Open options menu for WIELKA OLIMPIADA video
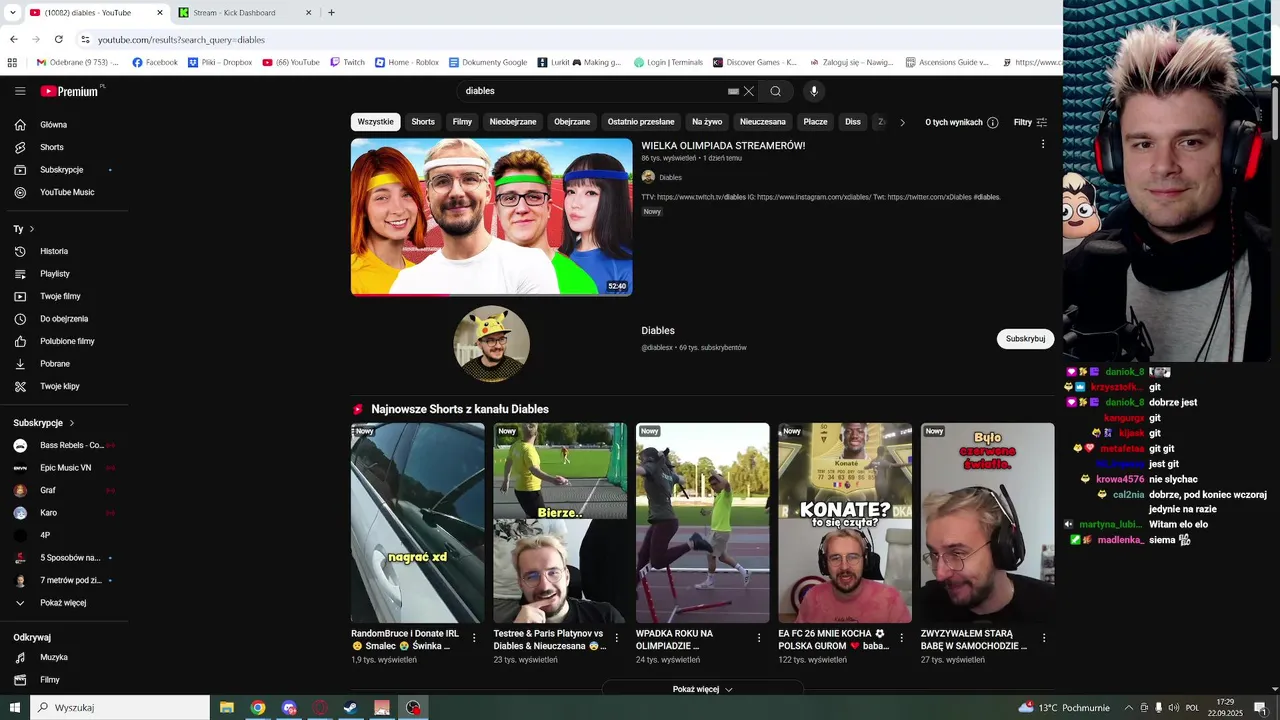This screenshot has width=1280, height=720. click(1043, 144)
